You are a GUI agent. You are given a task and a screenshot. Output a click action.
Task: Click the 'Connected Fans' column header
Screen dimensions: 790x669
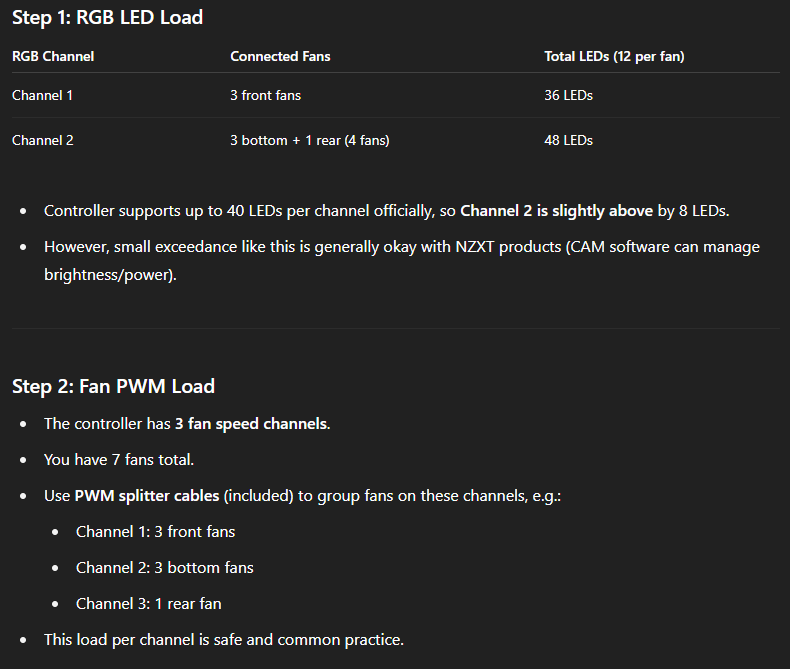[x=280, y=56]
